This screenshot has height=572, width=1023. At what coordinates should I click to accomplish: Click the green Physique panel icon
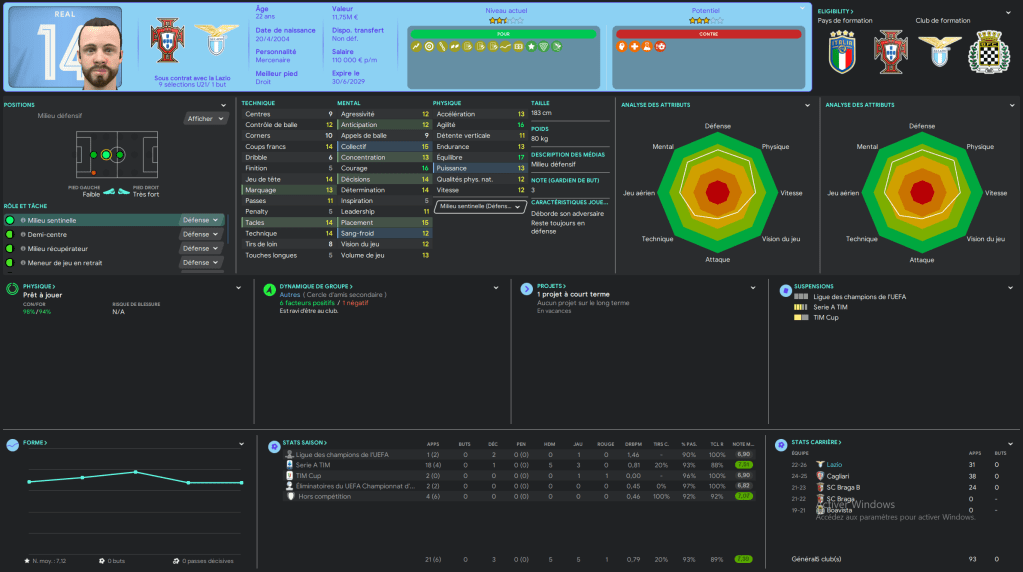11,289
